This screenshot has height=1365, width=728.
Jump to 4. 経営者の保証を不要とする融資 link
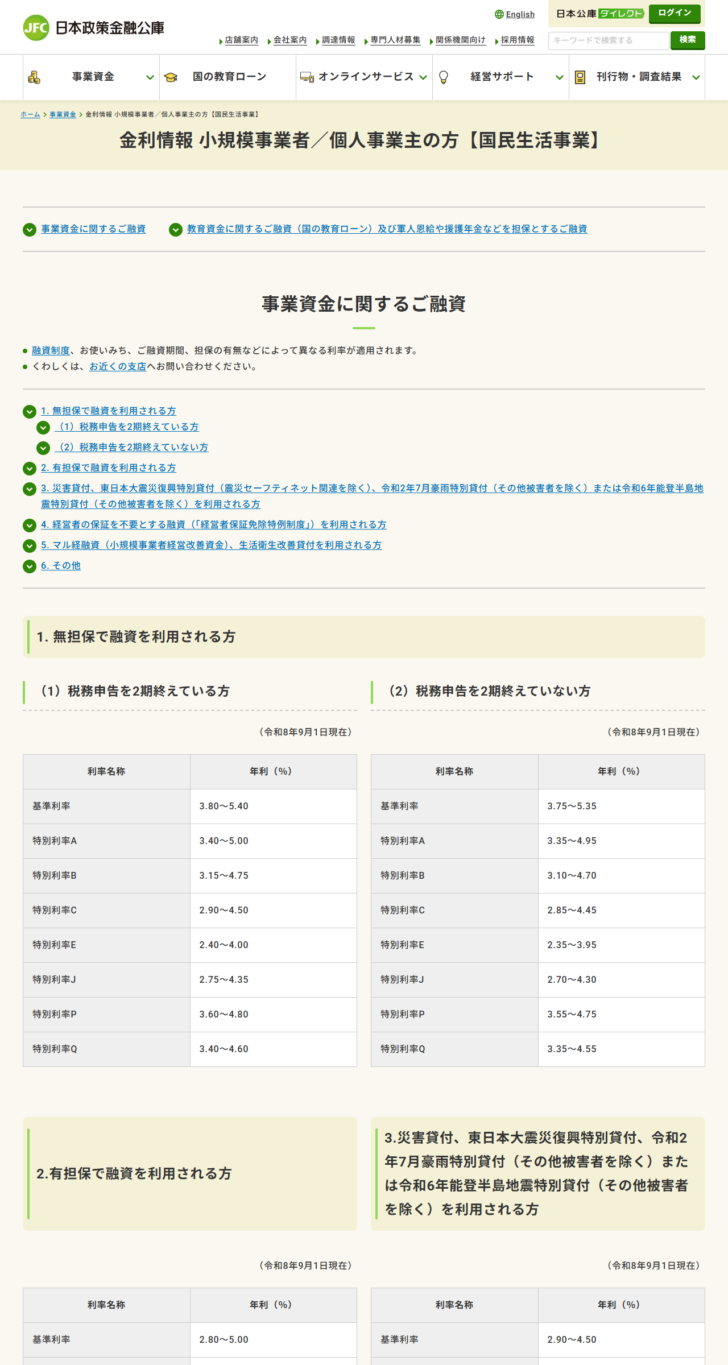coord(213,525)
